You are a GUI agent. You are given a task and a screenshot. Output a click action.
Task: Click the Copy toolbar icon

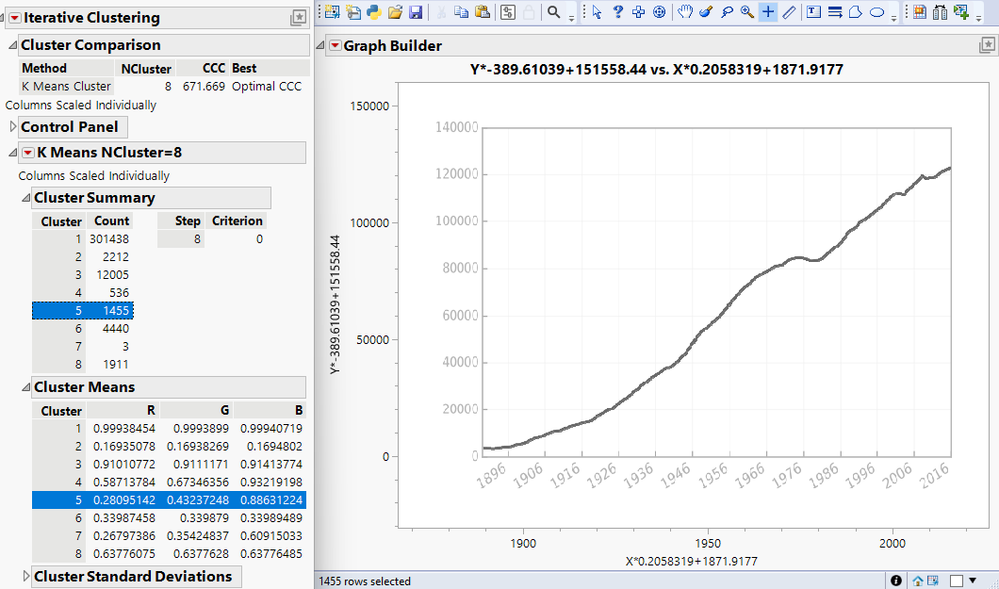[x=461, y=11]
